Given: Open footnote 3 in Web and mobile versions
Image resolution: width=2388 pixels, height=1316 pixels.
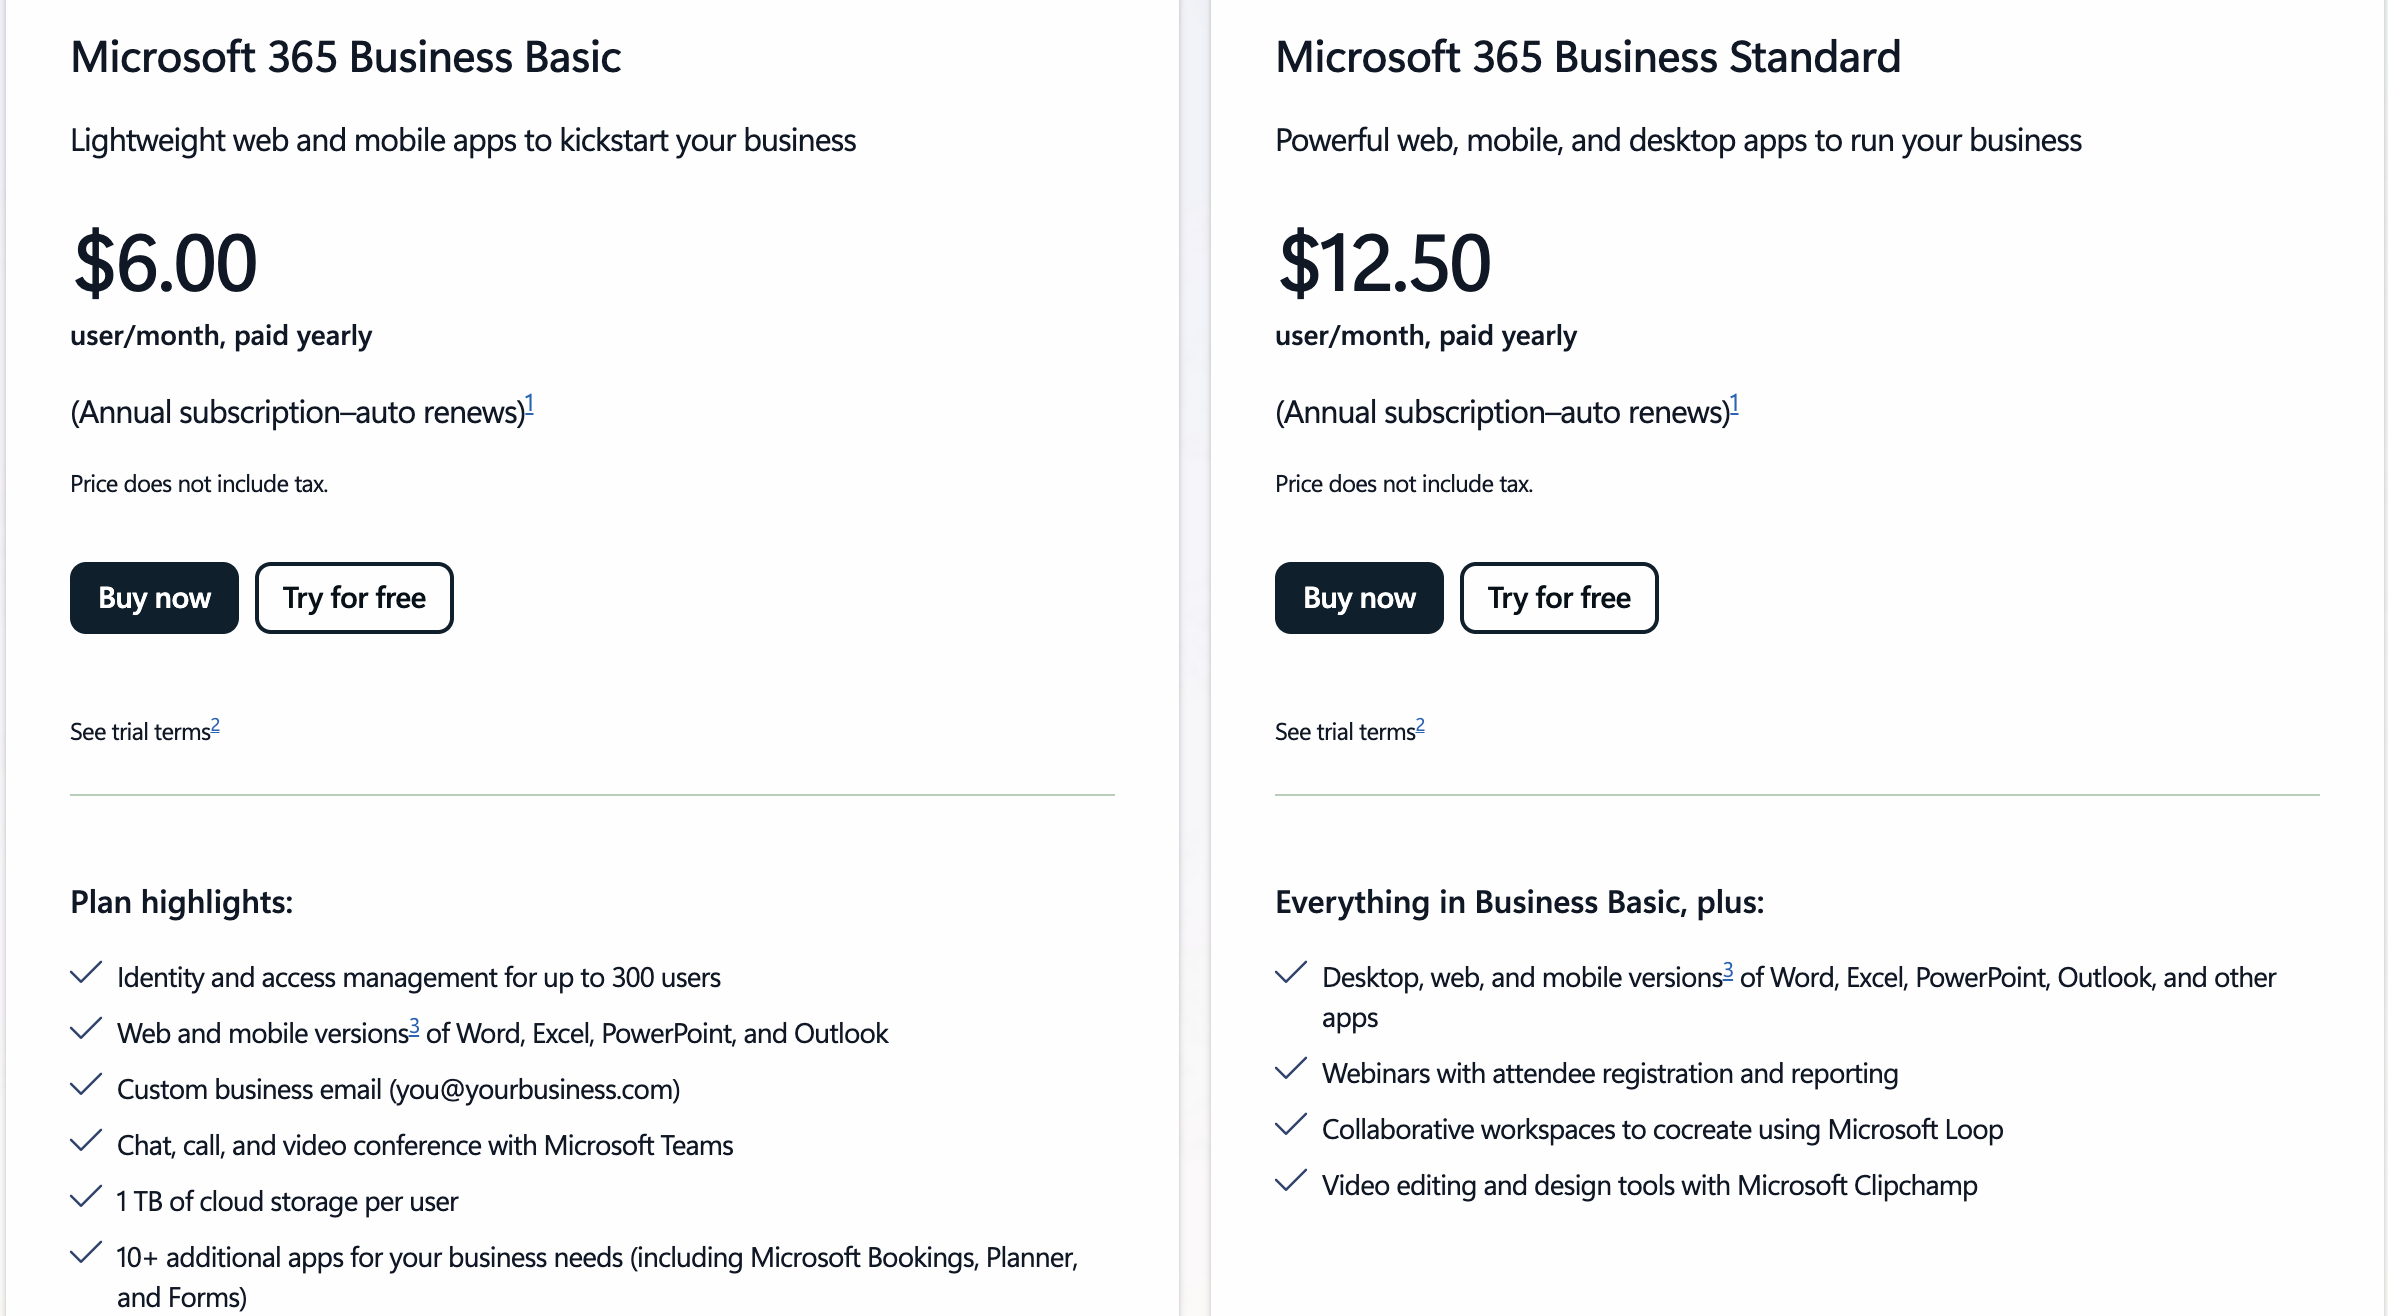Looking at the screenshot, I should tap(414, 1028).
